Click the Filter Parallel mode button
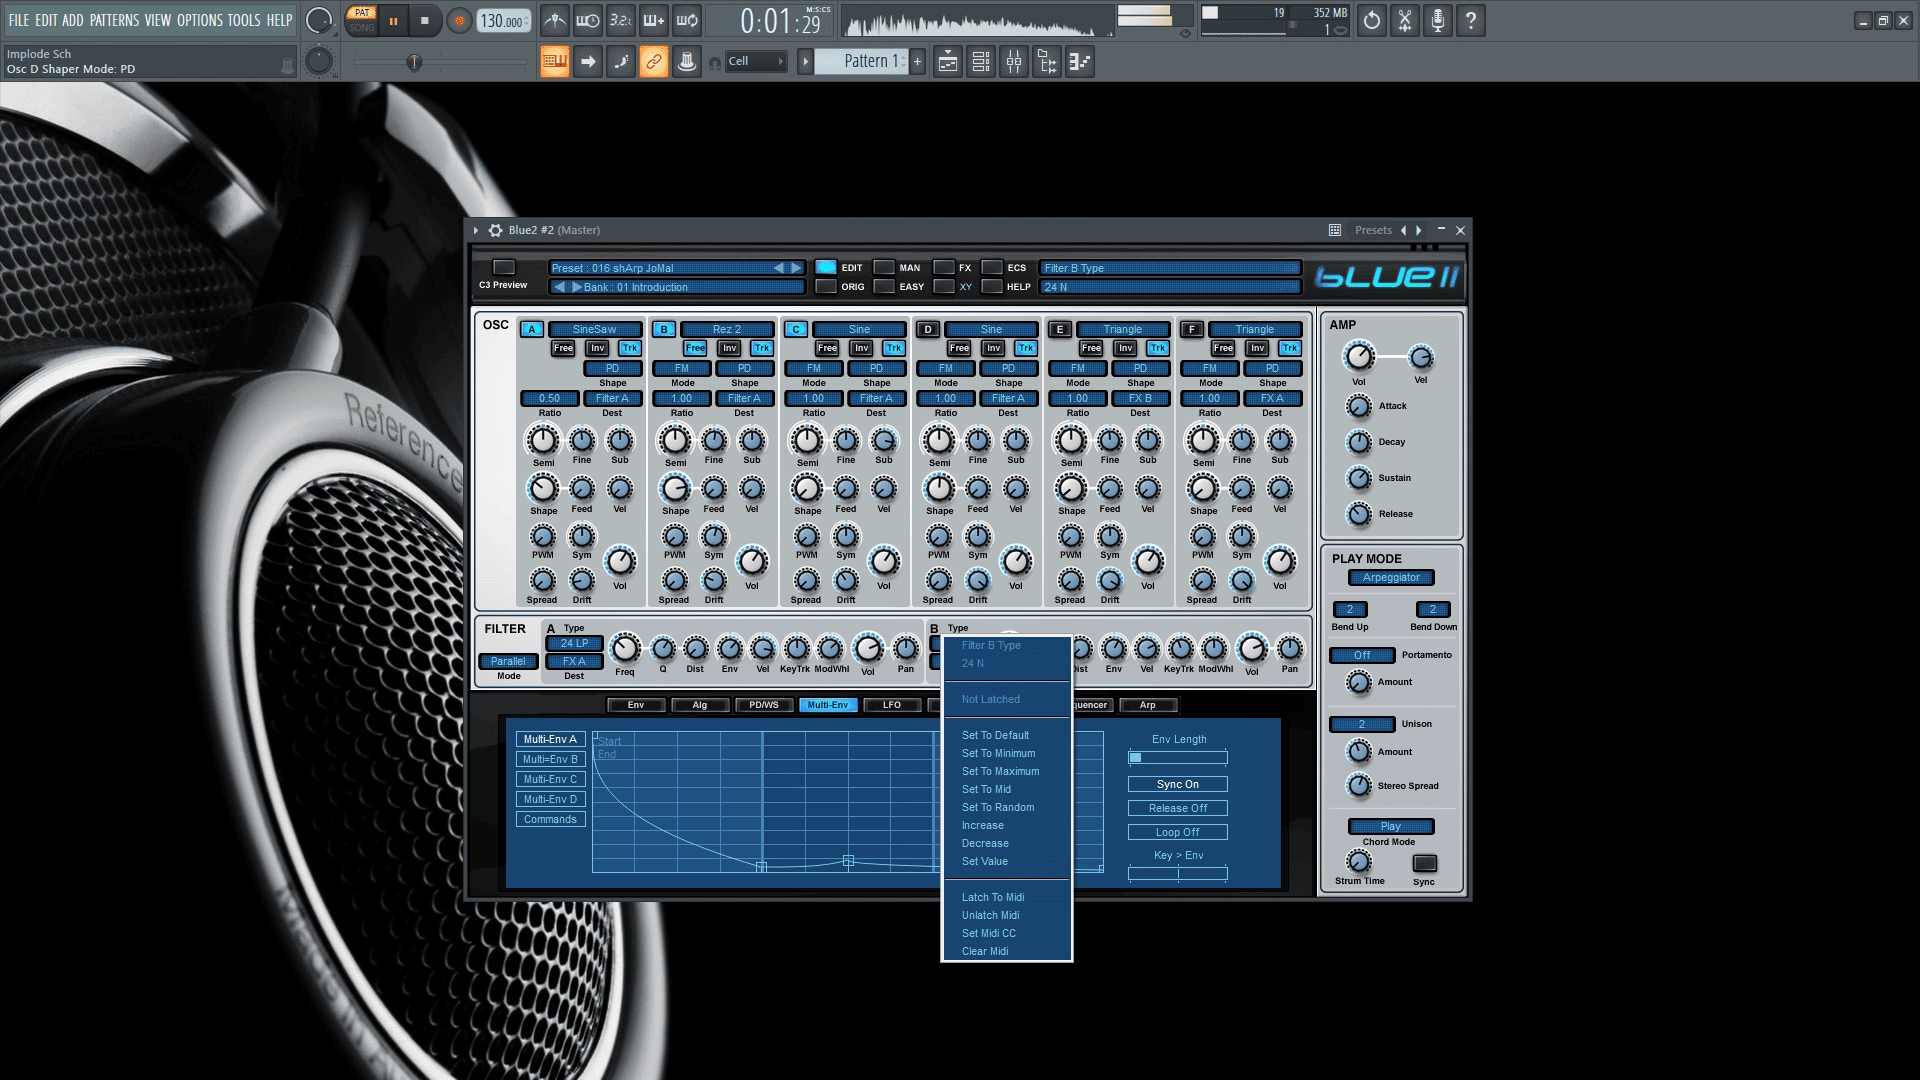The width and height of the screenshot is (1920, 1080). (x=508, y=661)
